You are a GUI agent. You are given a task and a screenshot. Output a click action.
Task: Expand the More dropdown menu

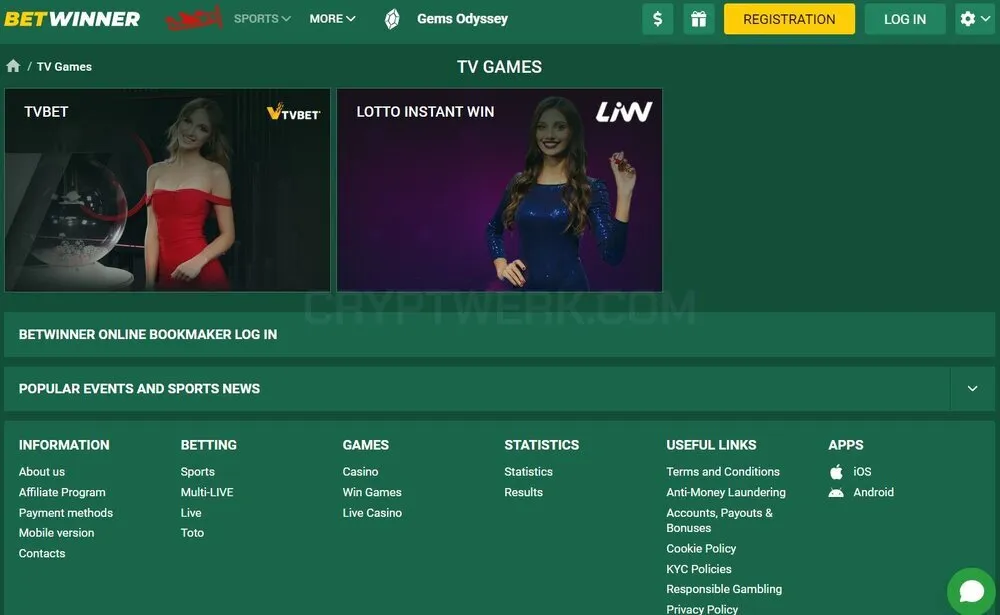tap(332, 19)
